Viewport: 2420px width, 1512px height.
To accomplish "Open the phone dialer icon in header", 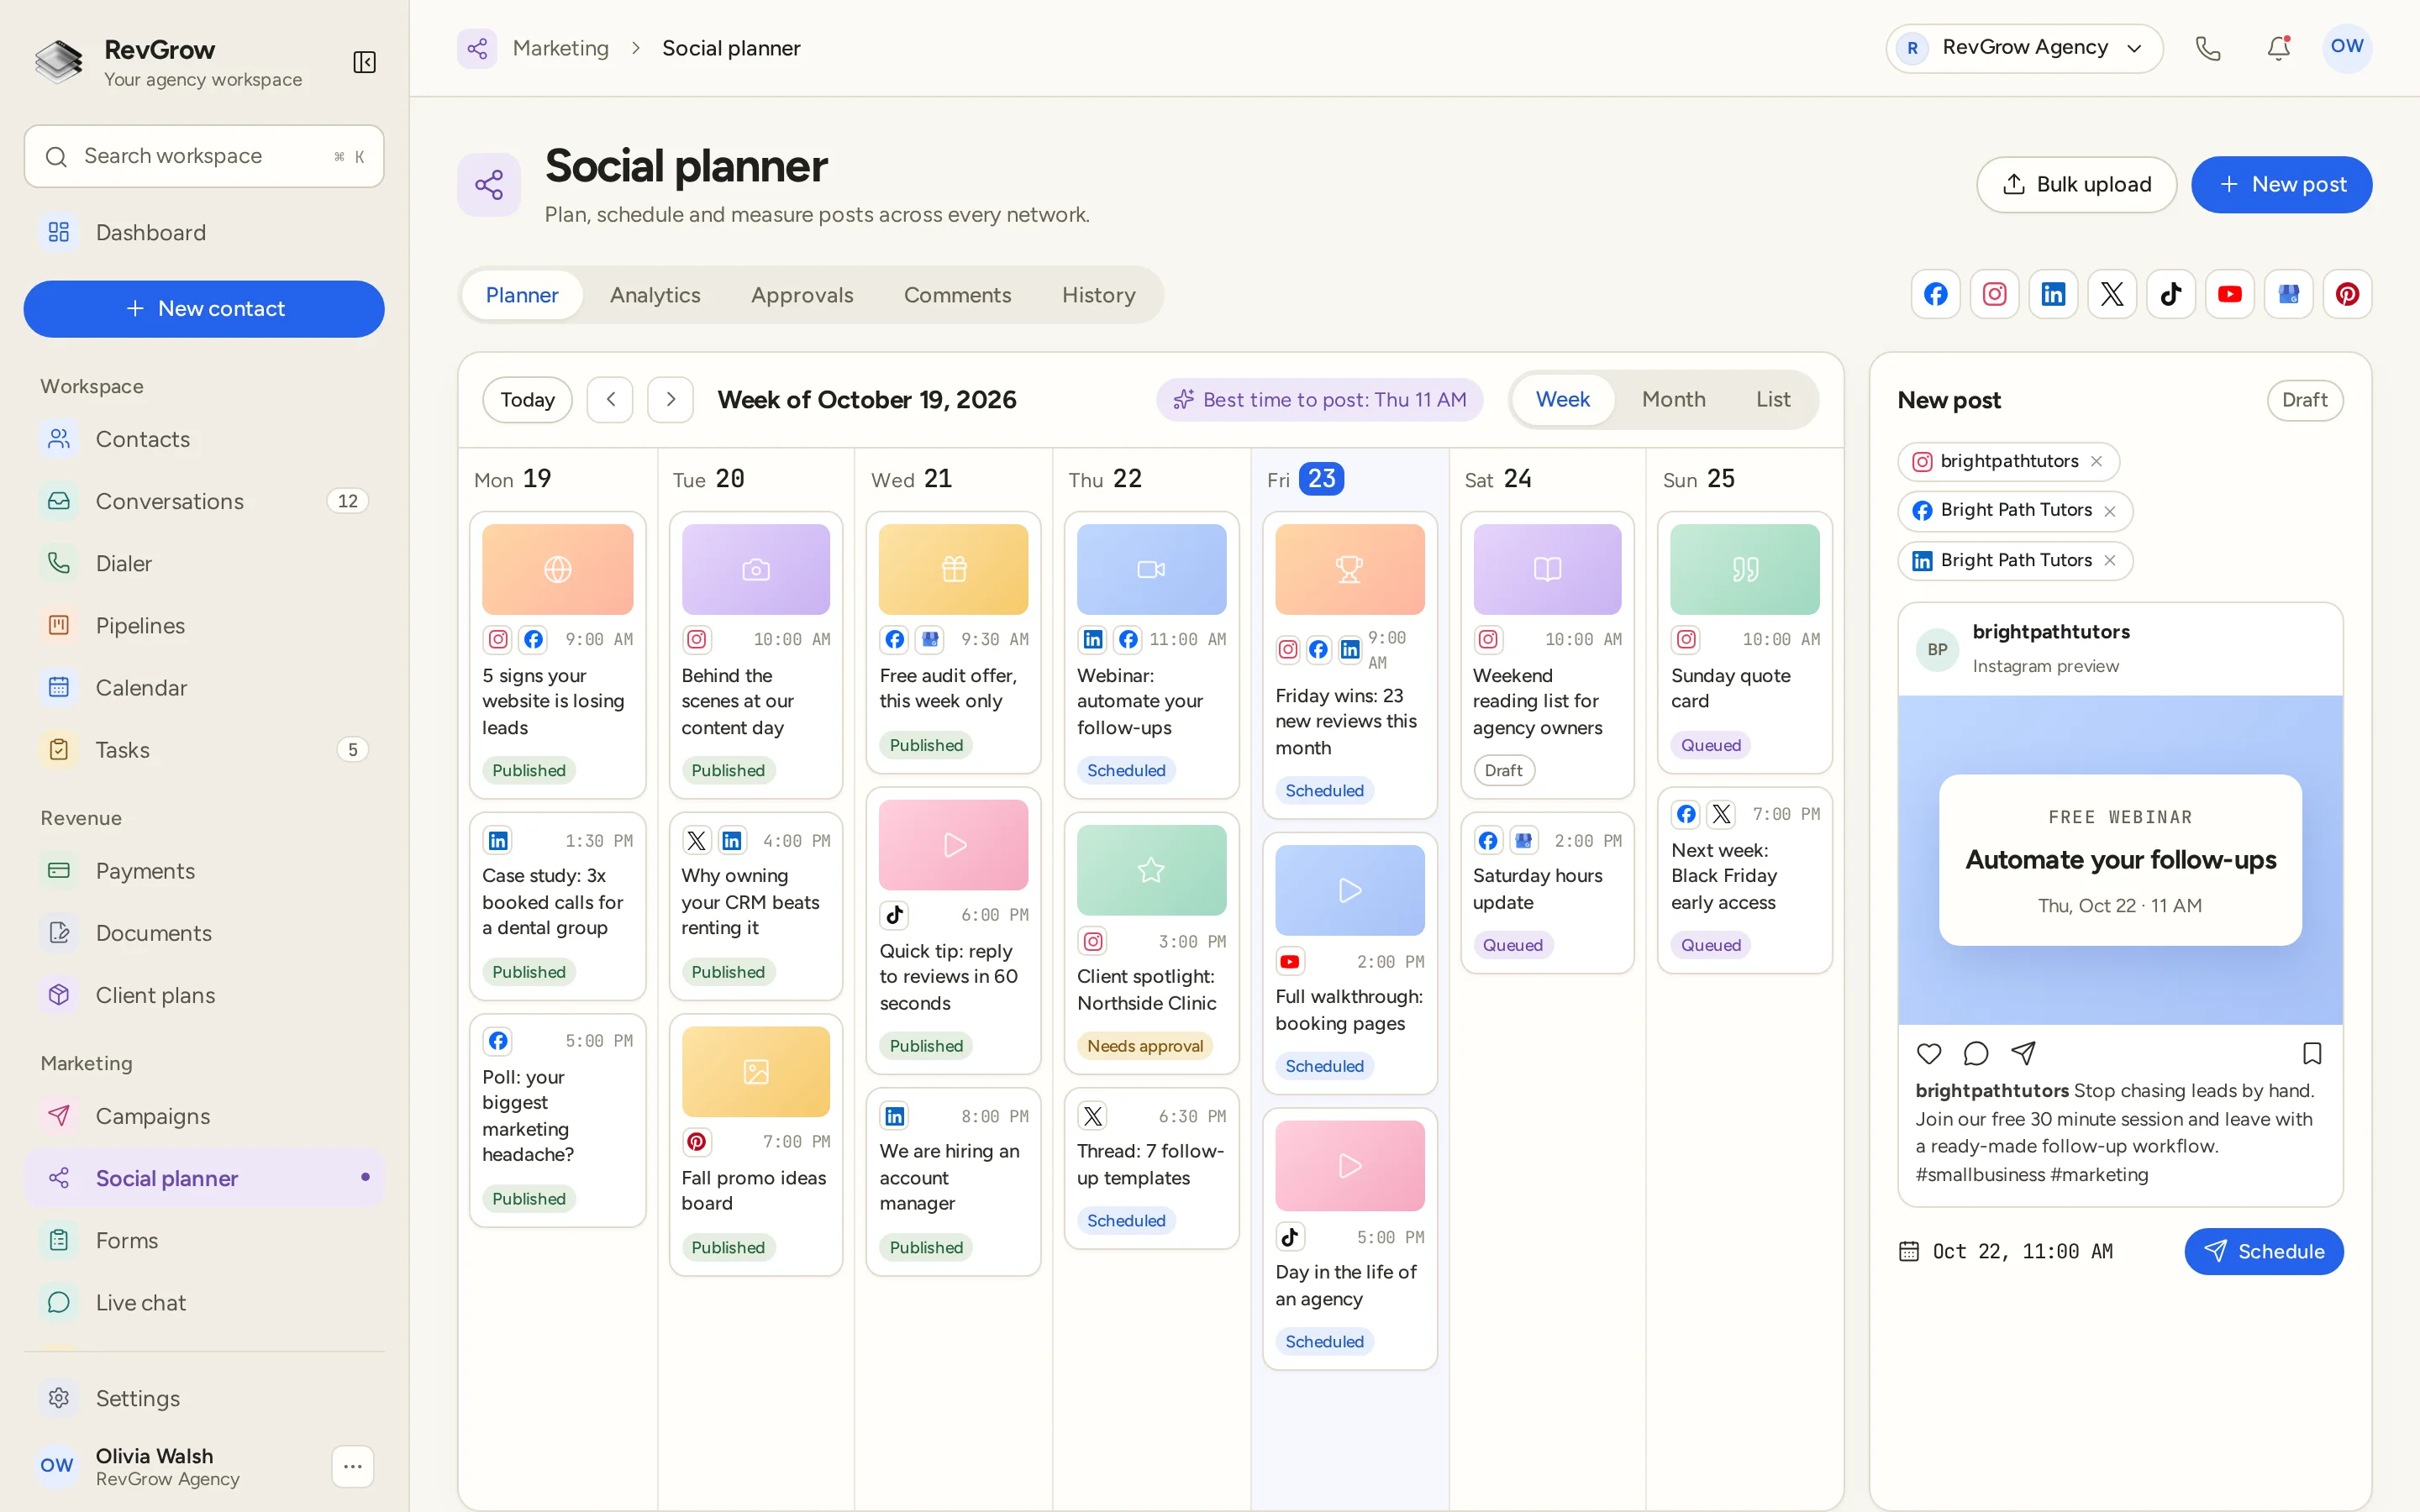I will point(2208,48).
